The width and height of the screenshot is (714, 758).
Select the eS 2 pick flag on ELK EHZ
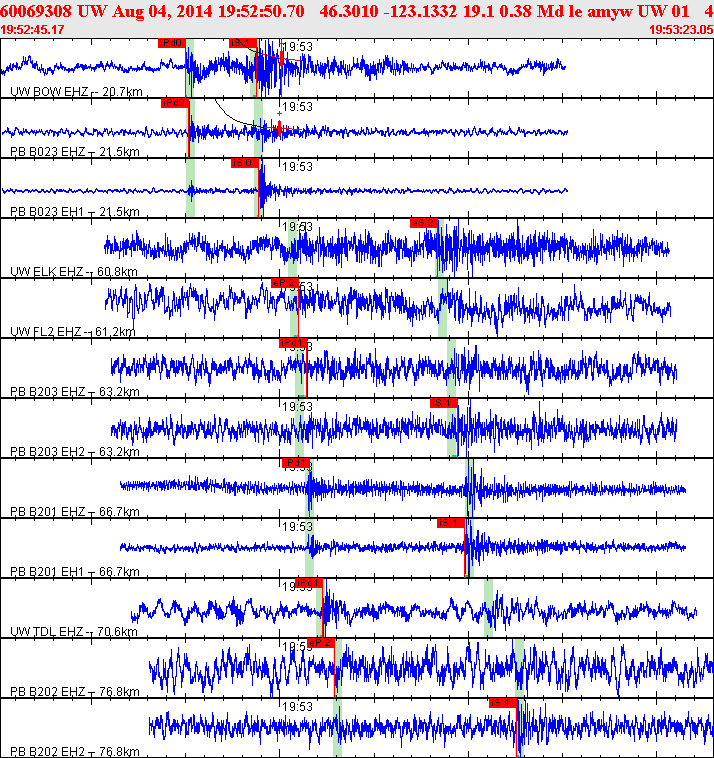(x=424, y=223)
